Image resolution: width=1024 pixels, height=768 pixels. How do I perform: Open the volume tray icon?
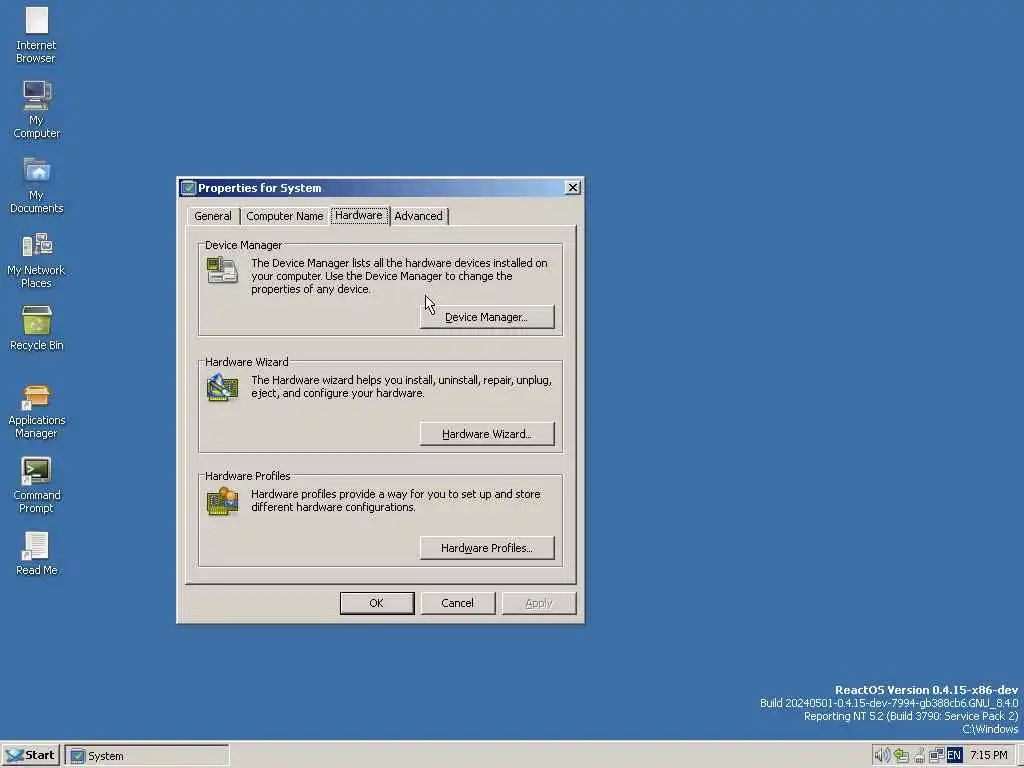[x=883, y=755]
